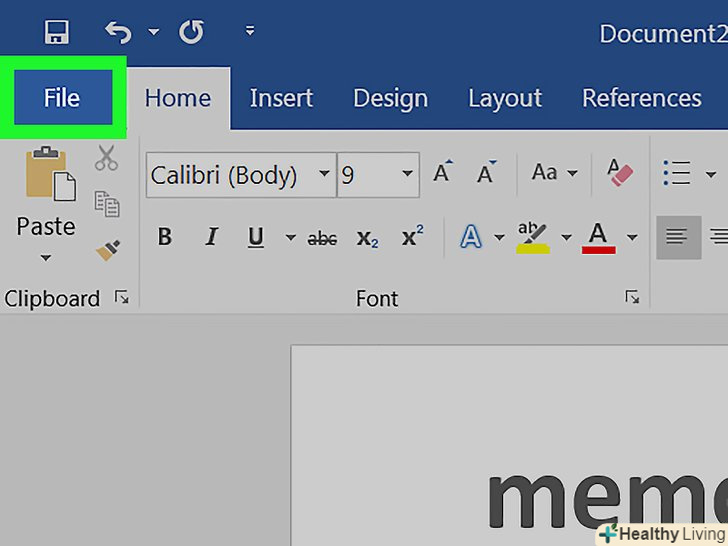This screenshot has width=728, height=546.
Task: Go to the References tab
Action: pyautogui.click(x=642, y=98)
